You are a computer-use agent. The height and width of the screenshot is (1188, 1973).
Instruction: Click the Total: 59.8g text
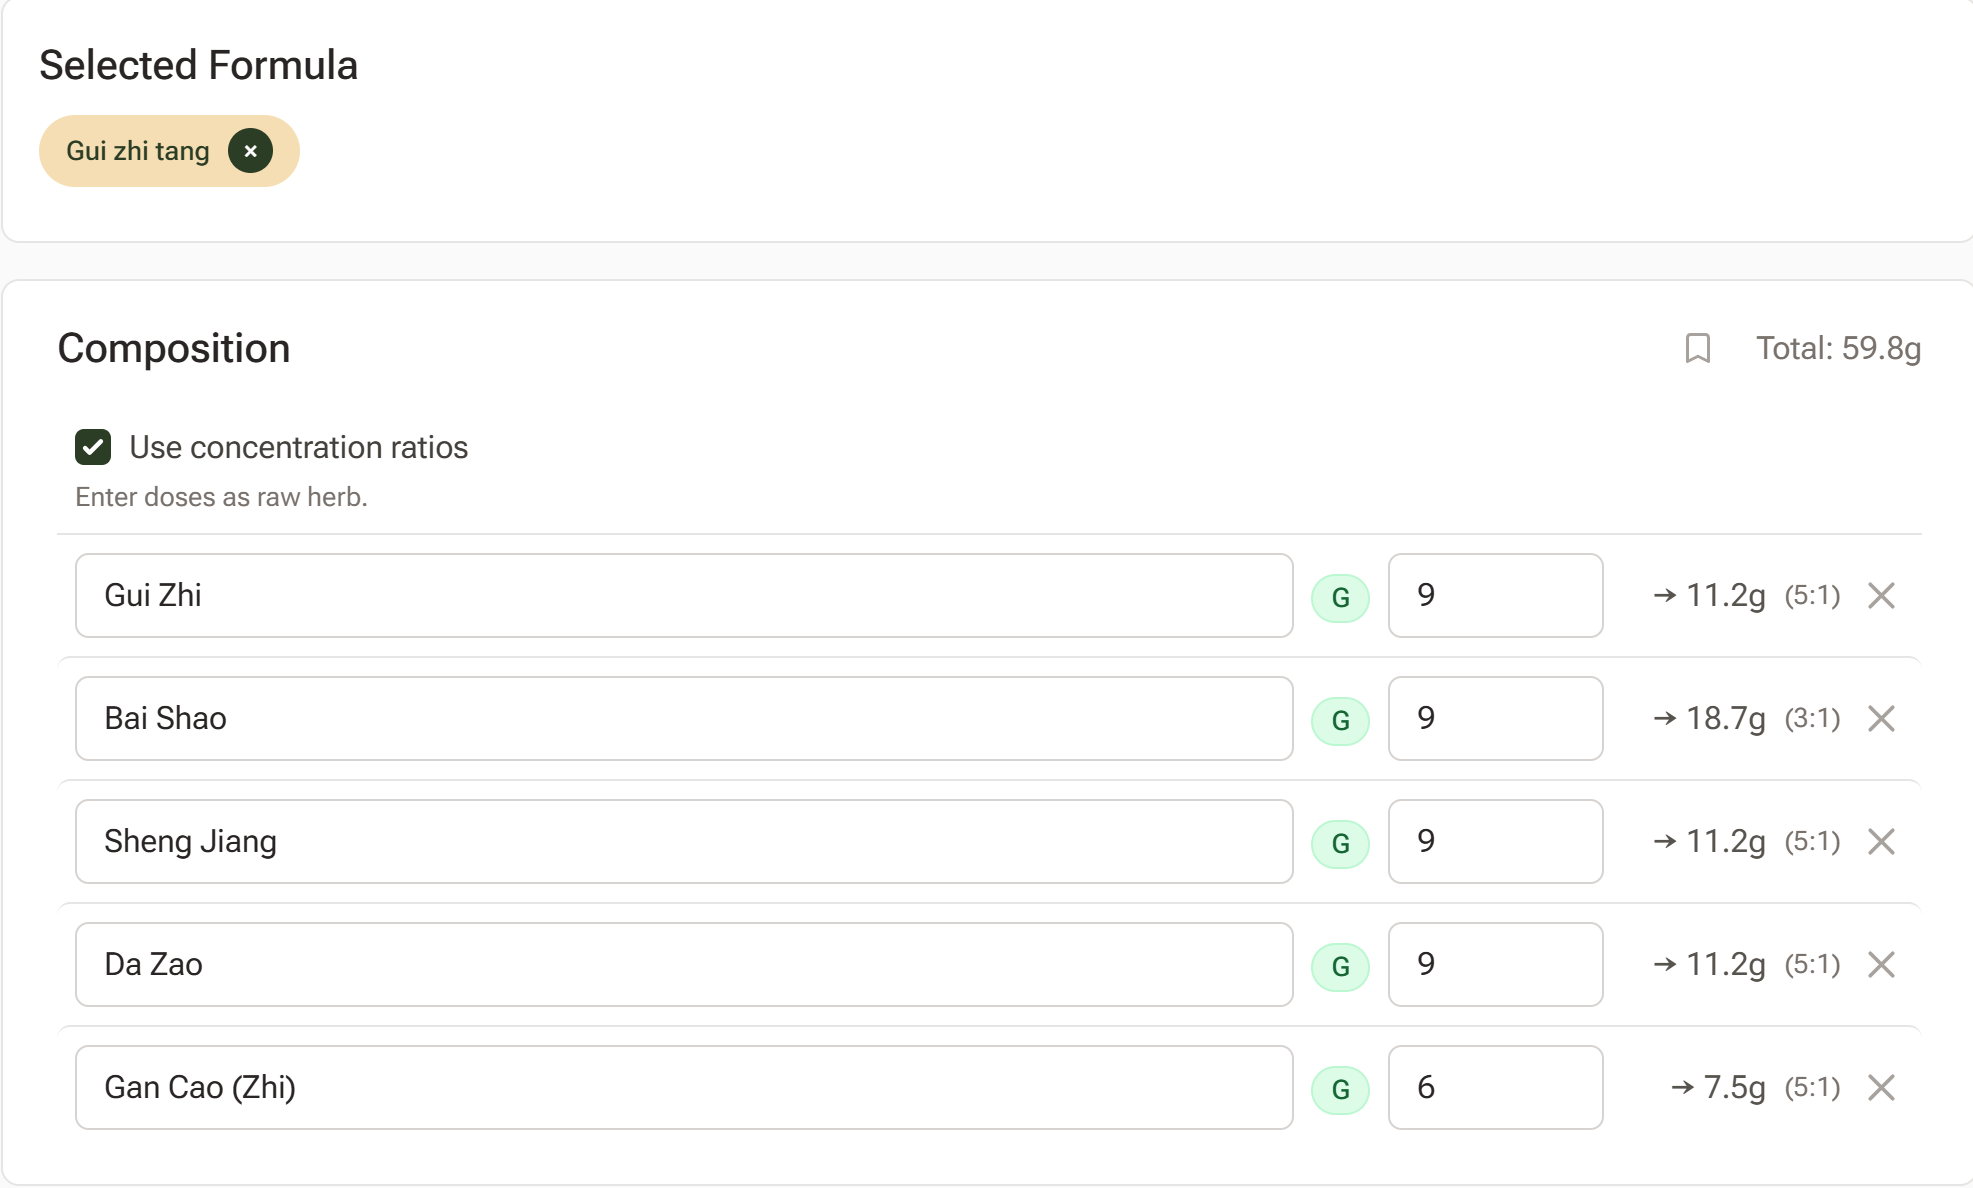1838,348
